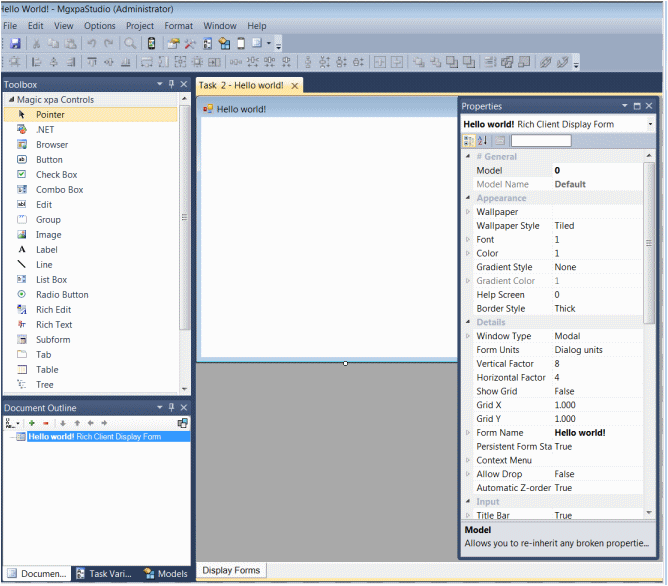Select the Button control in Toolbox
The image size is (668, 586).
49,160
